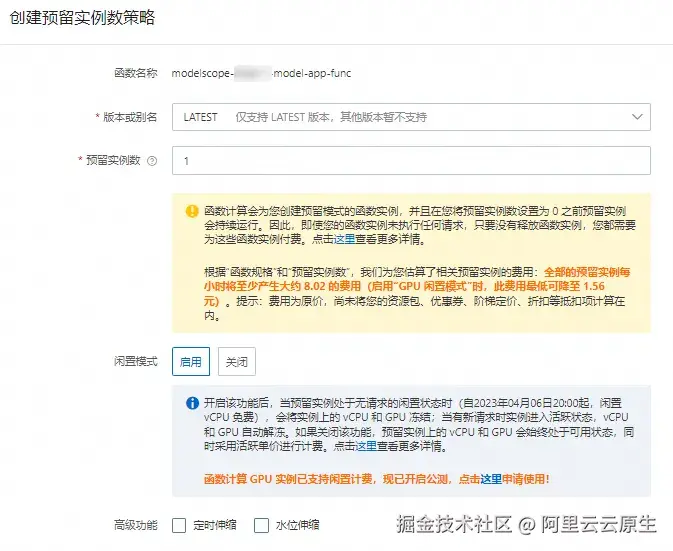Open the 版本或别名 LATEST dropdown
Viewport: 673px width, 551px height.
411,117
